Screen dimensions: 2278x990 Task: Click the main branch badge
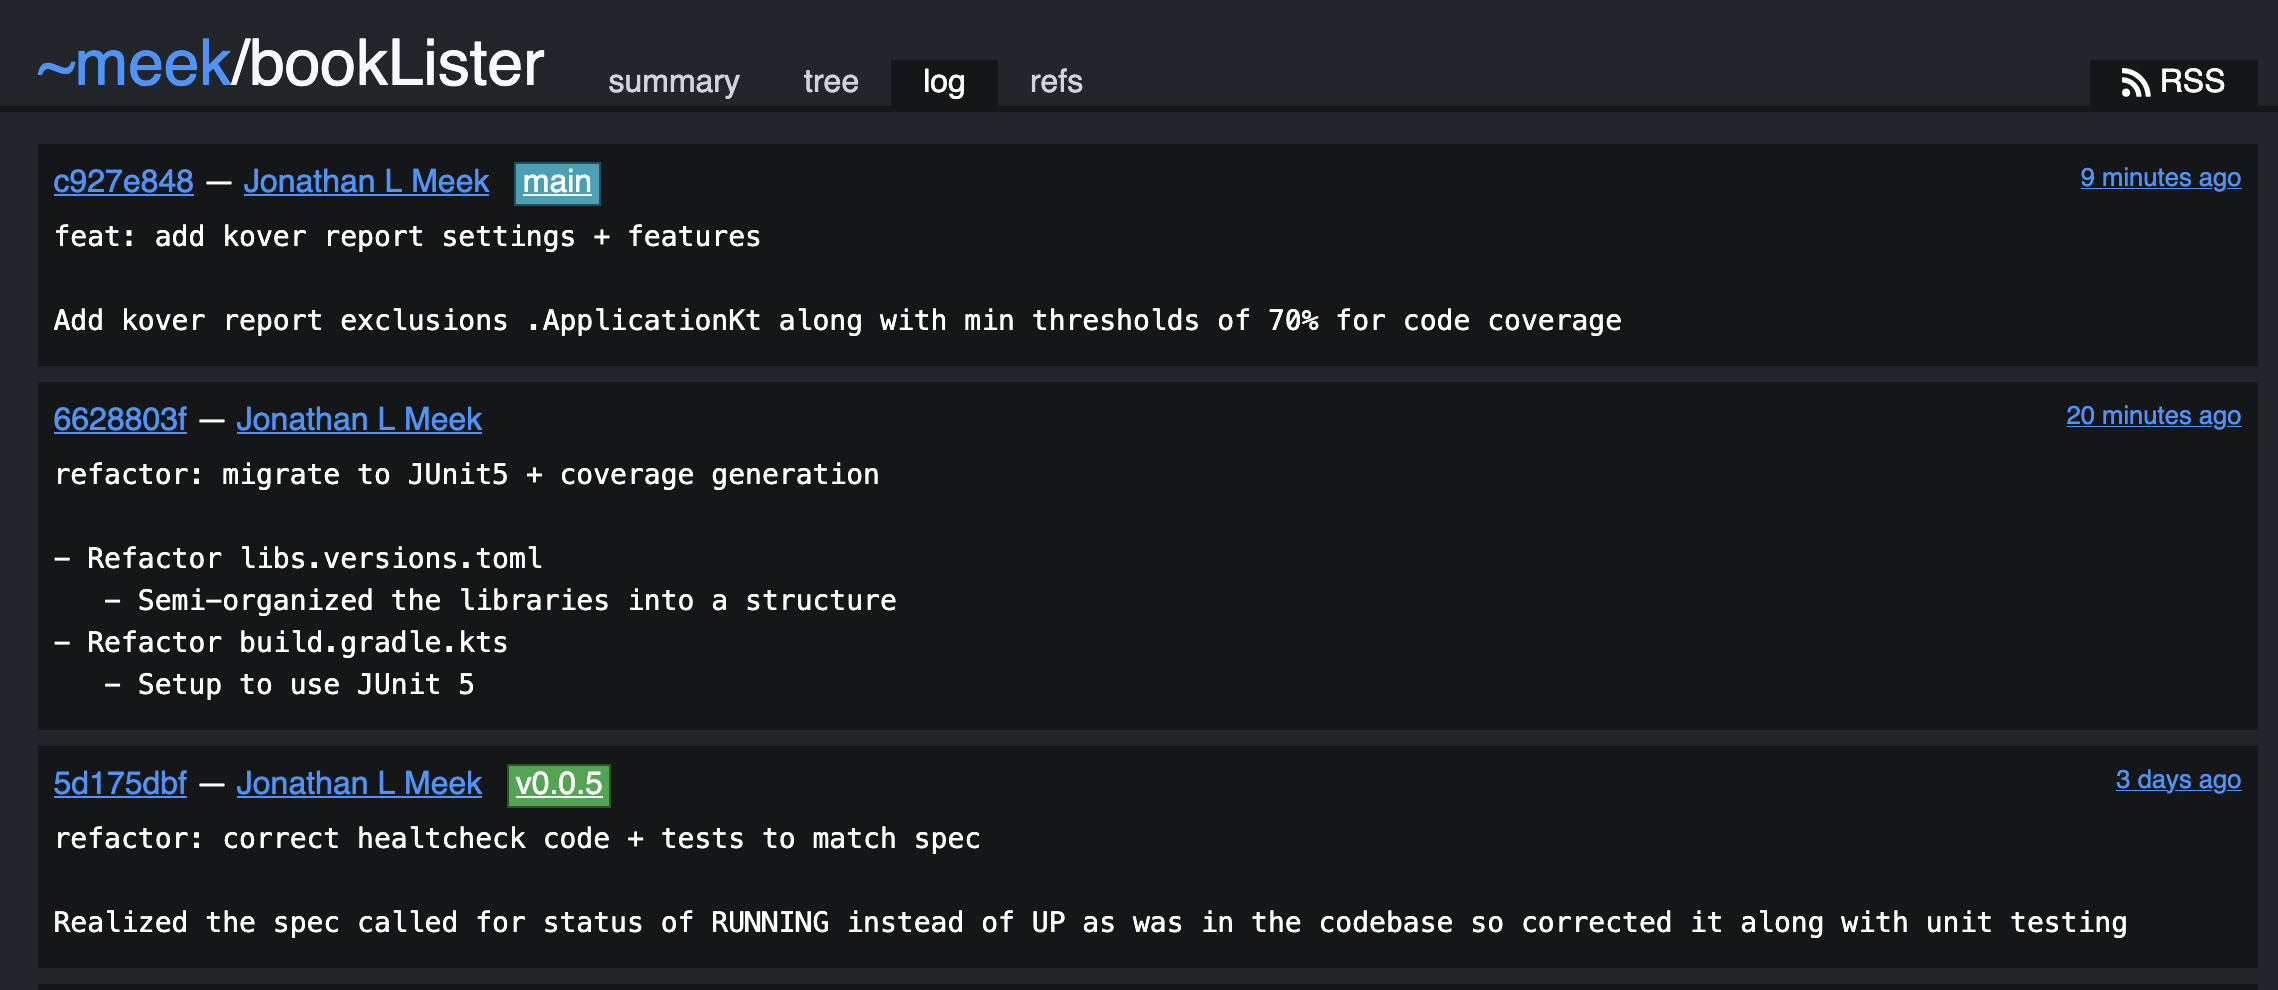[557, 183]
